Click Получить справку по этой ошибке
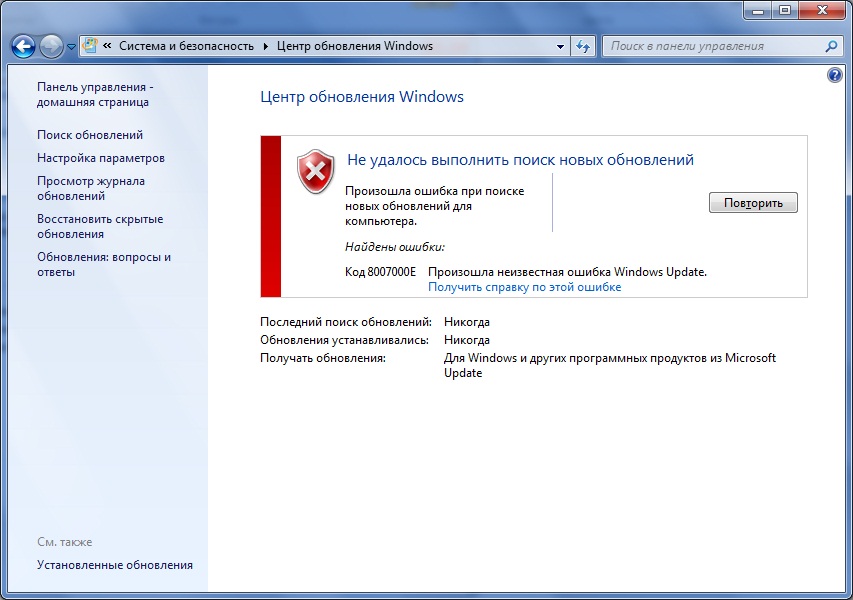This screenshot has width=853, height=600. pyautogui.click(x=524, y=287)
